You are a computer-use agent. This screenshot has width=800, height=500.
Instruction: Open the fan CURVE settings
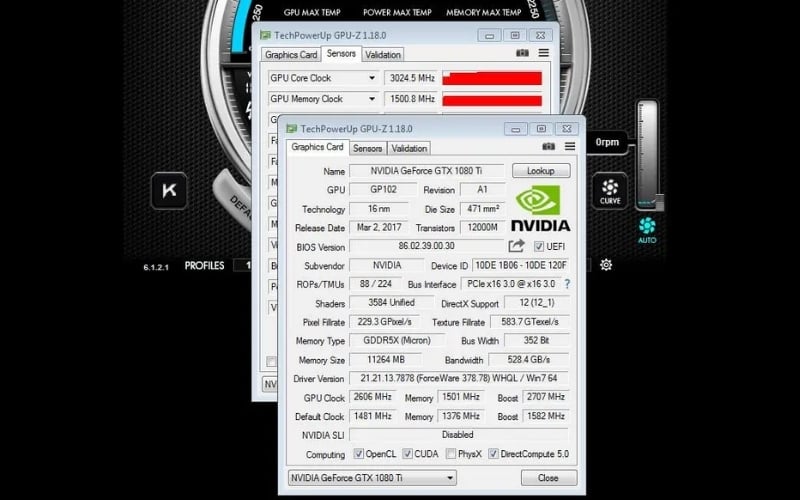pos(610,190)
